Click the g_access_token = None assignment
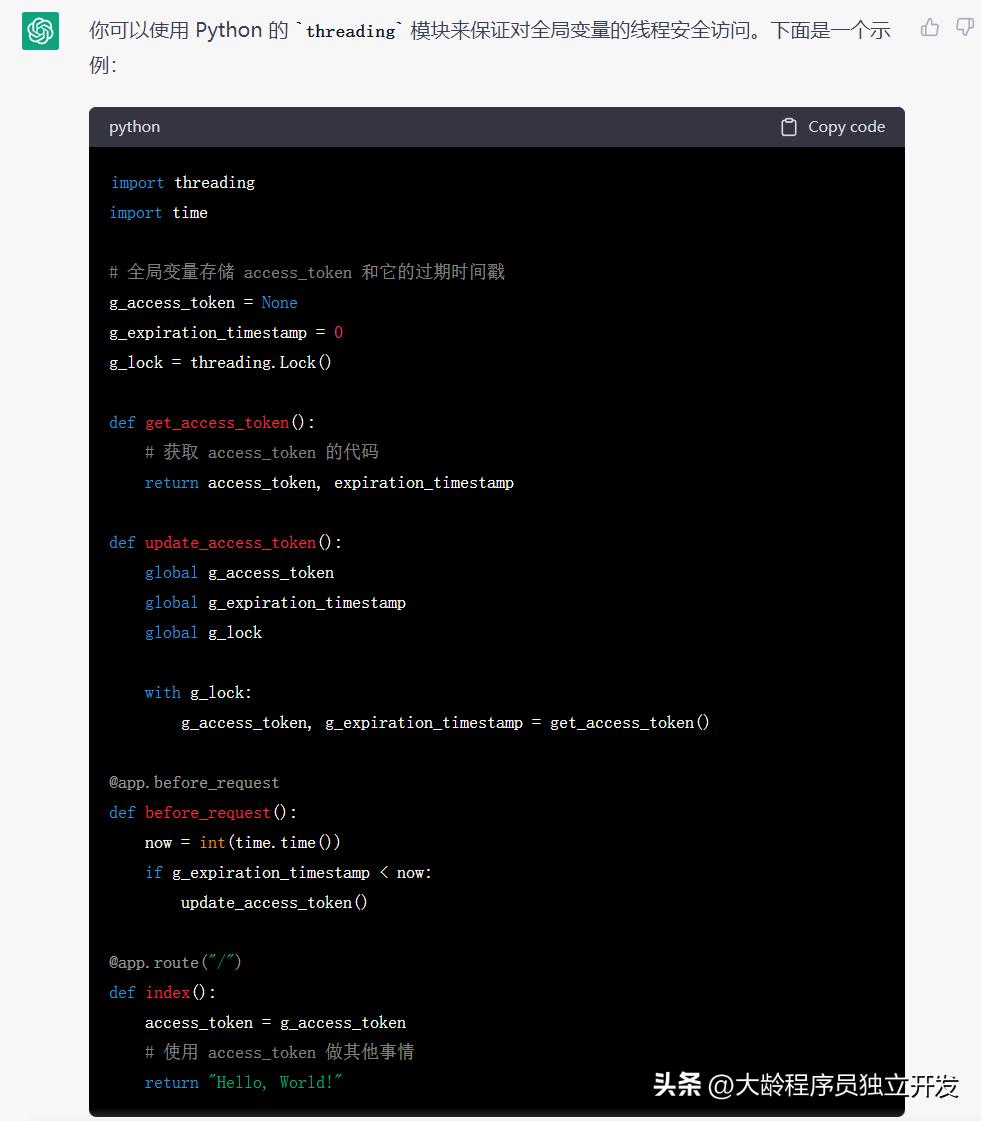Image resolution: width=981 pixels, height=1121 pixels. 201,302
